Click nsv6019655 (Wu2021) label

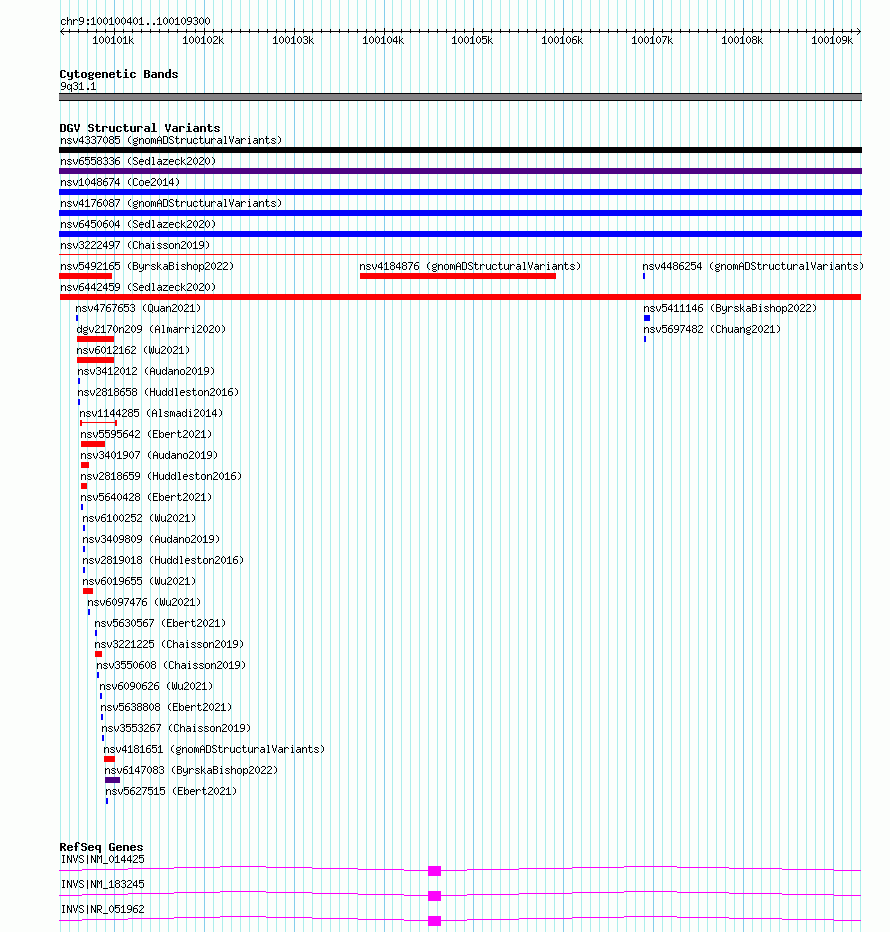[139, 581]
